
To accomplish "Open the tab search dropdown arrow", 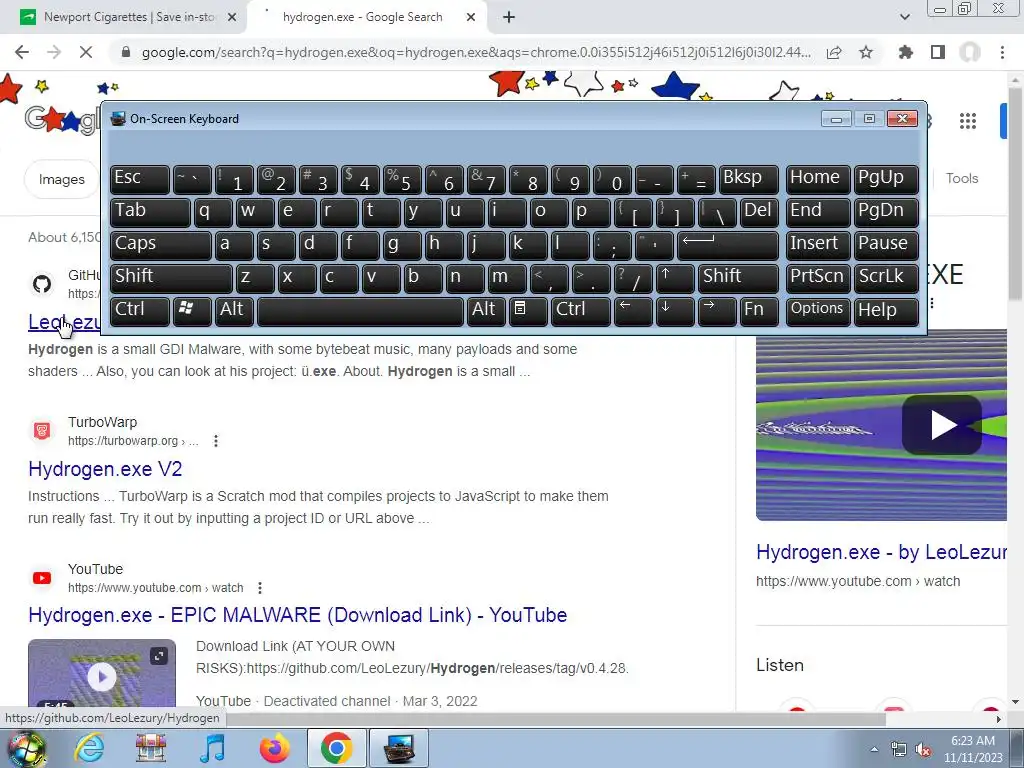I will 904,18.
